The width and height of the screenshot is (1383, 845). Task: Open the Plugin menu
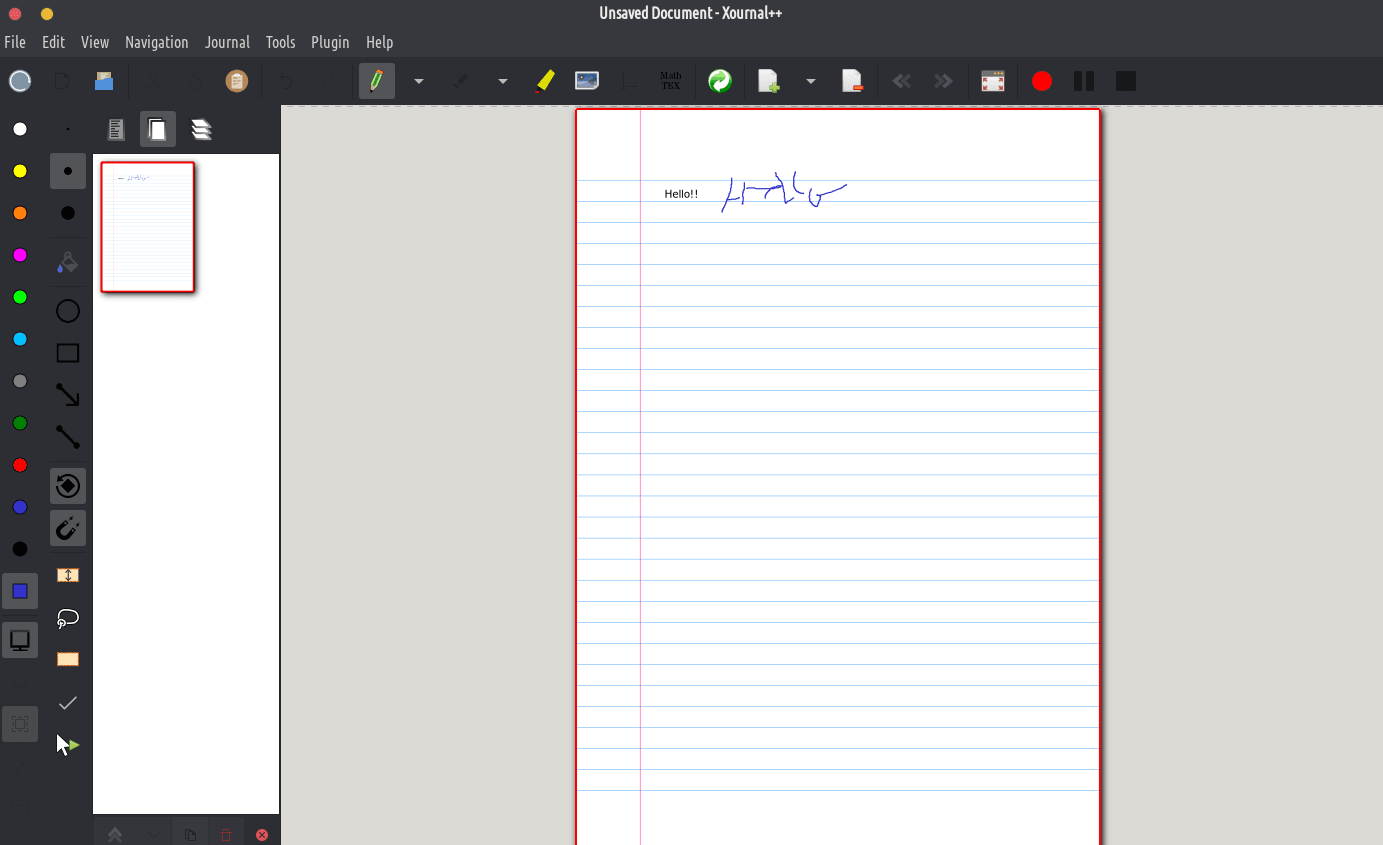pyautogui.click(x=330, y=42)
